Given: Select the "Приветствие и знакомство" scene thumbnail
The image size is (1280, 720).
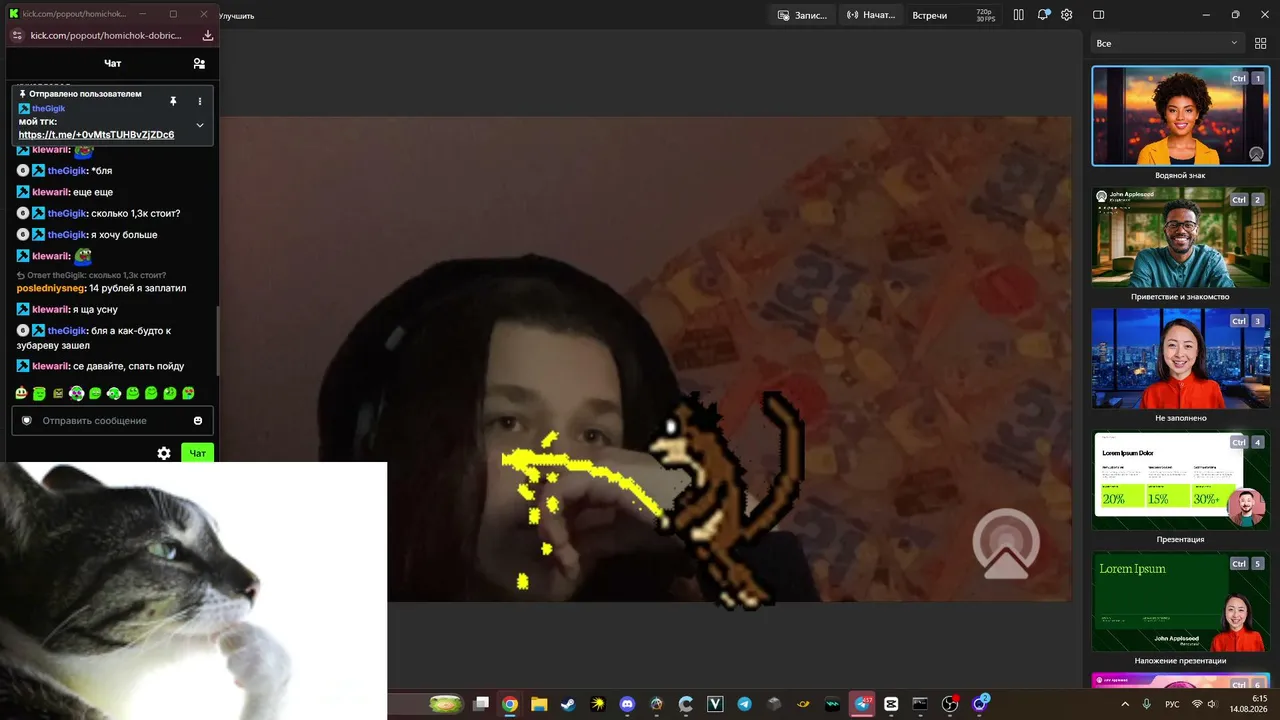Looking at the screenshot, I should (x=1180, y=237).
